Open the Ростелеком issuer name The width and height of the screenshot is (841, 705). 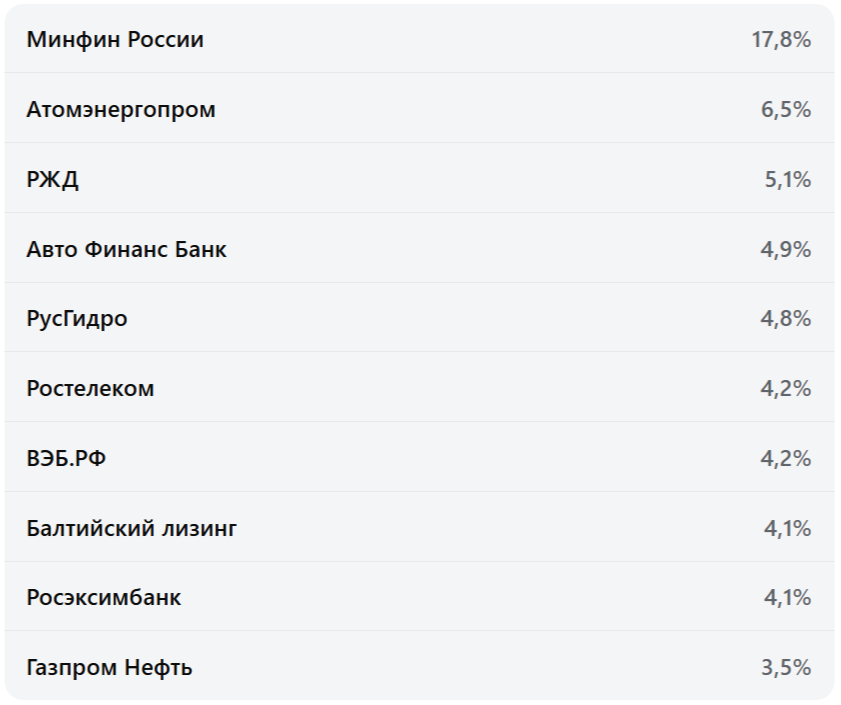click(91, 388)
